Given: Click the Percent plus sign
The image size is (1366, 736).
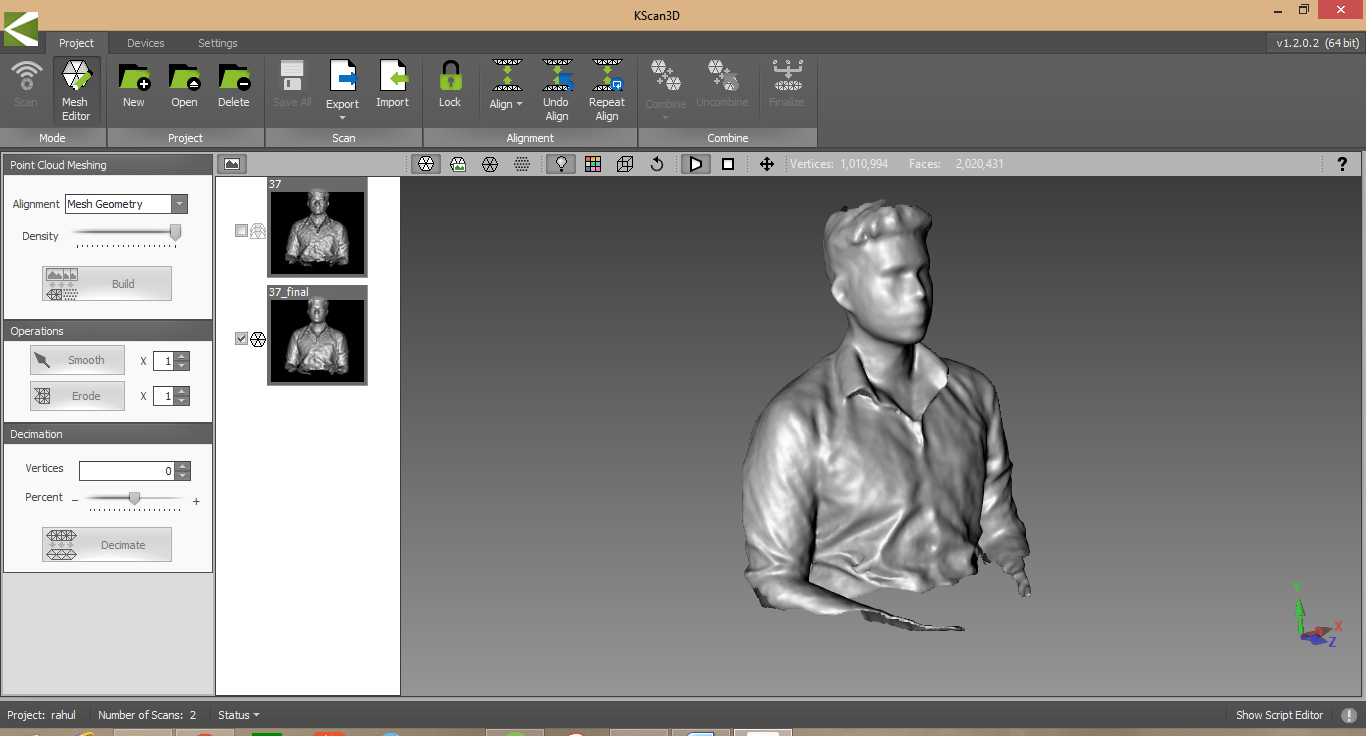Looking at the screenshot, I should coord(196,502).
